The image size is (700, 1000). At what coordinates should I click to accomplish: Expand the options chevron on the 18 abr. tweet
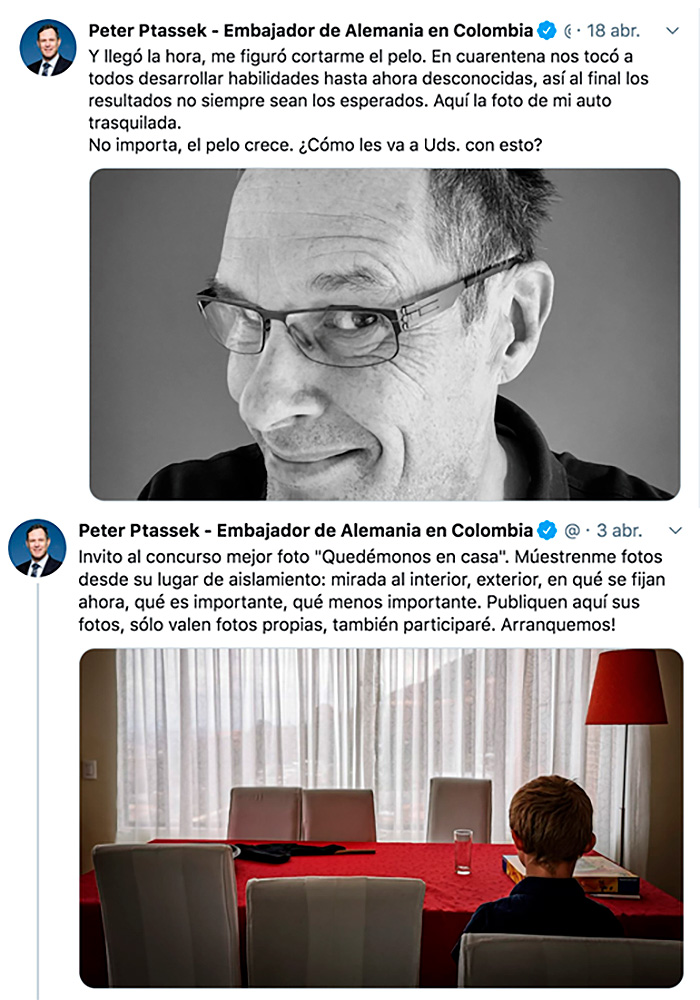click(672, 31)
